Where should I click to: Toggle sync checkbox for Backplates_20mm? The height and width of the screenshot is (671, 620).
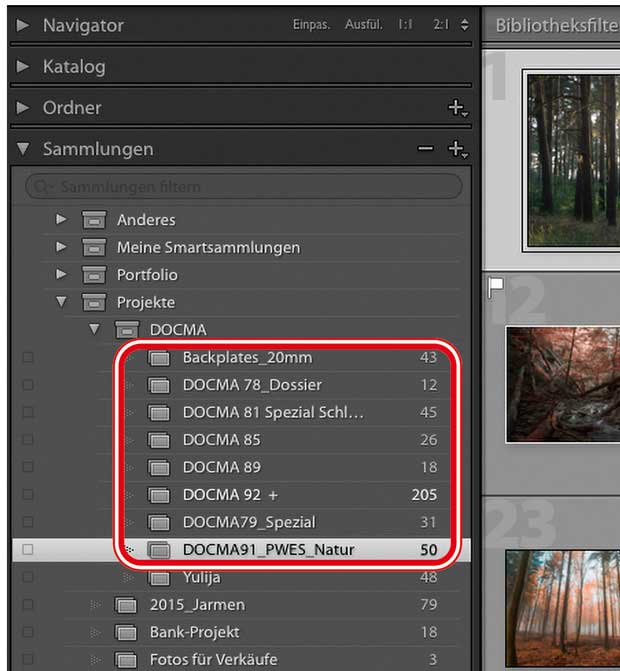pyautogui.click(x=28, y=357)
